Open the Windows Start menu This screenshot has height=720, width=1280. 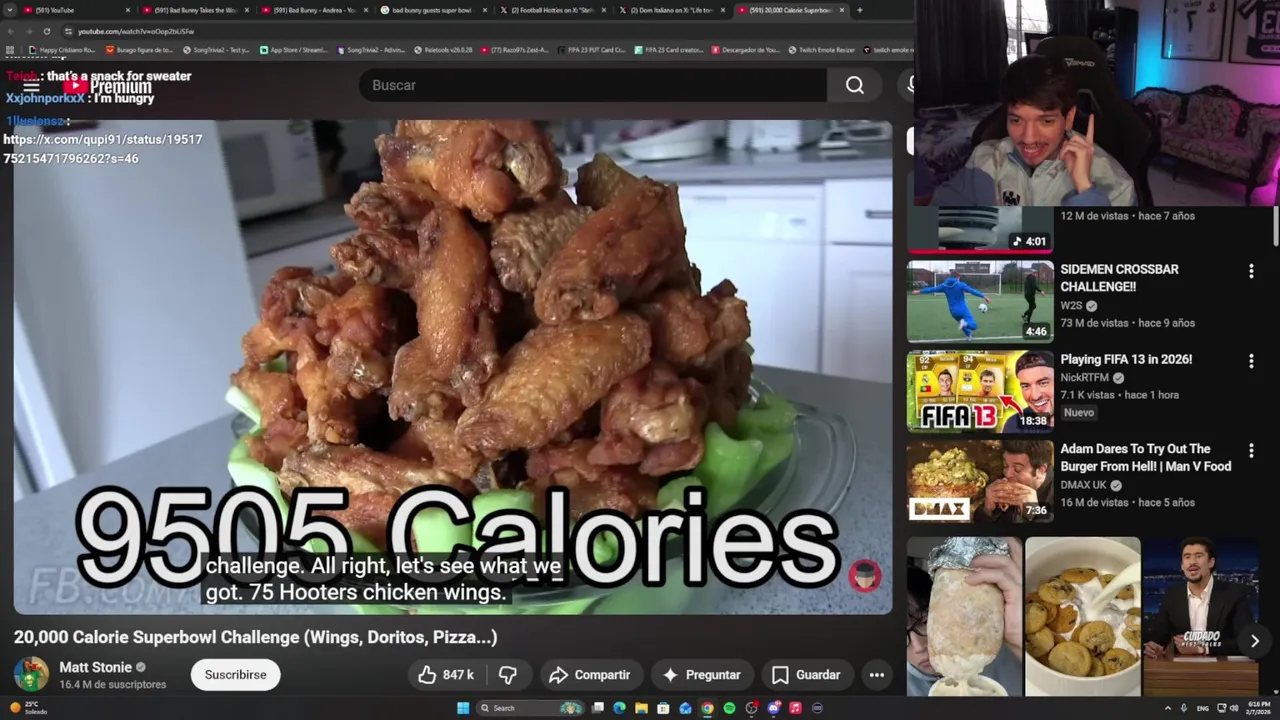[463, 708]
